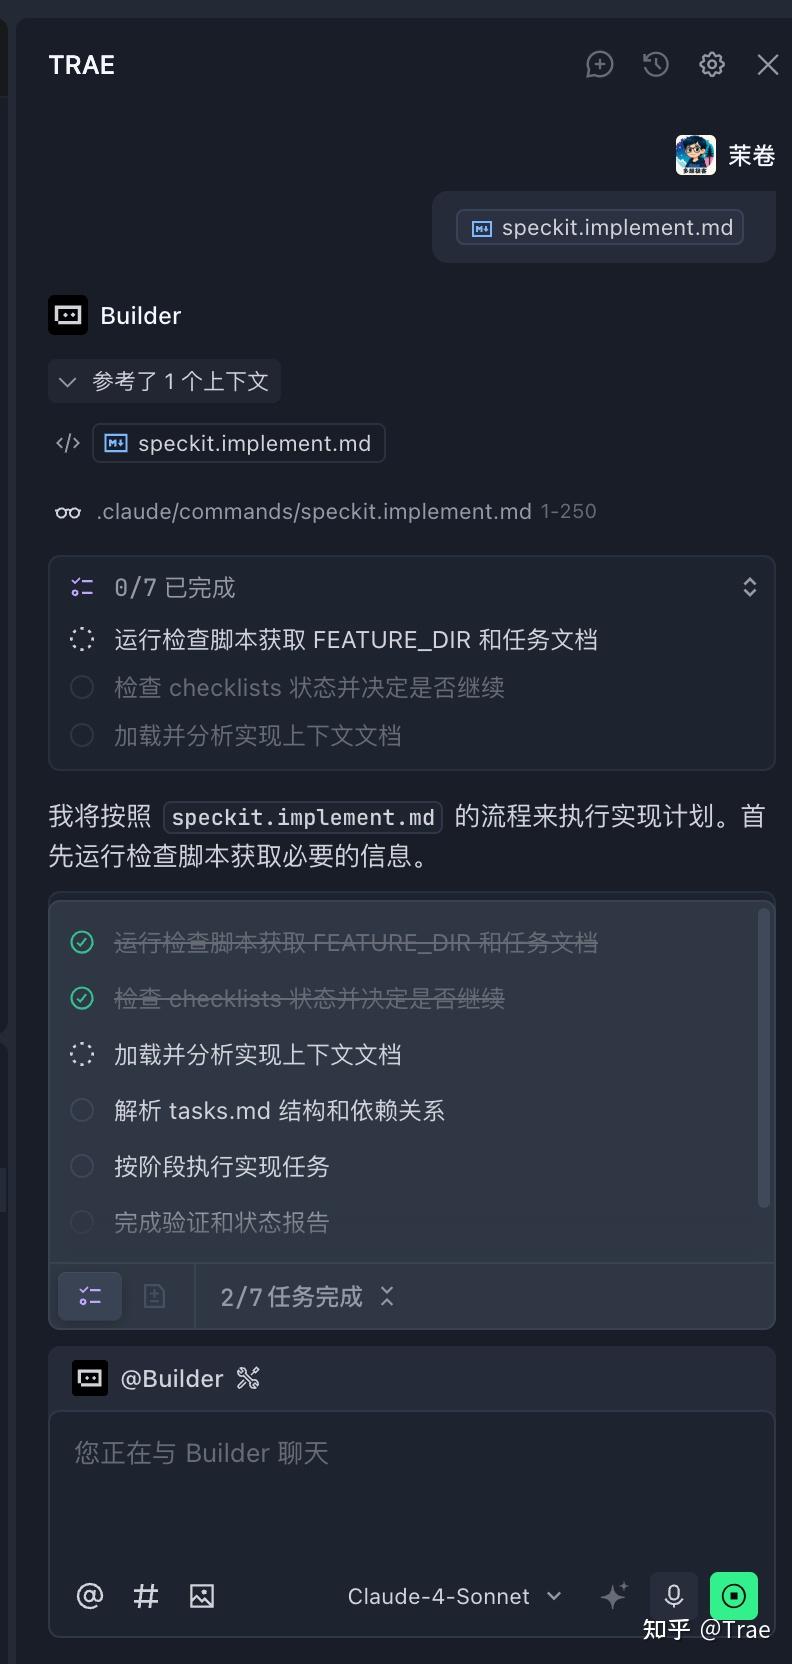Open the speckit.implement.md file chip
Screen dimensions: 792x1664
[x=238, y=443]
